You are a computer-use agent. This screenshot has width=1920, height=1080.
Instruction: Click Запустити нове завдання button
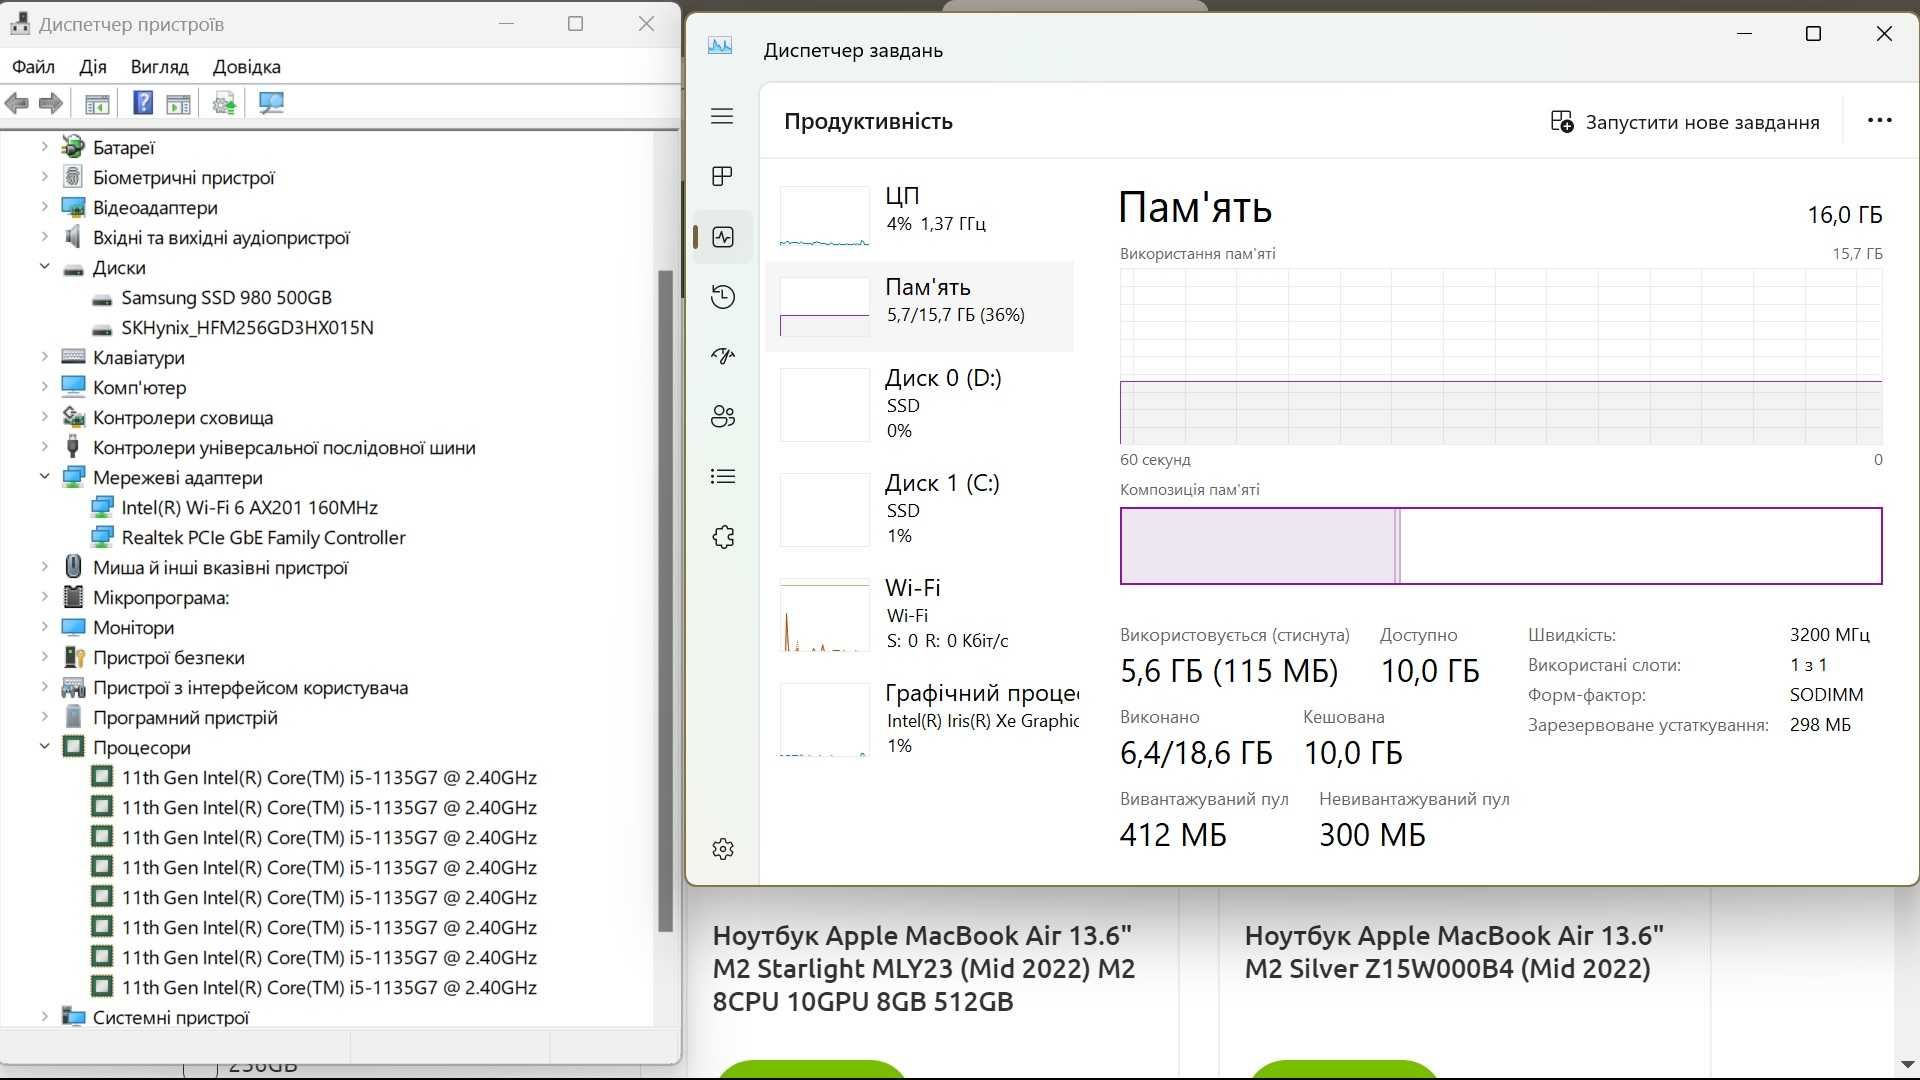coord(1685,122)
